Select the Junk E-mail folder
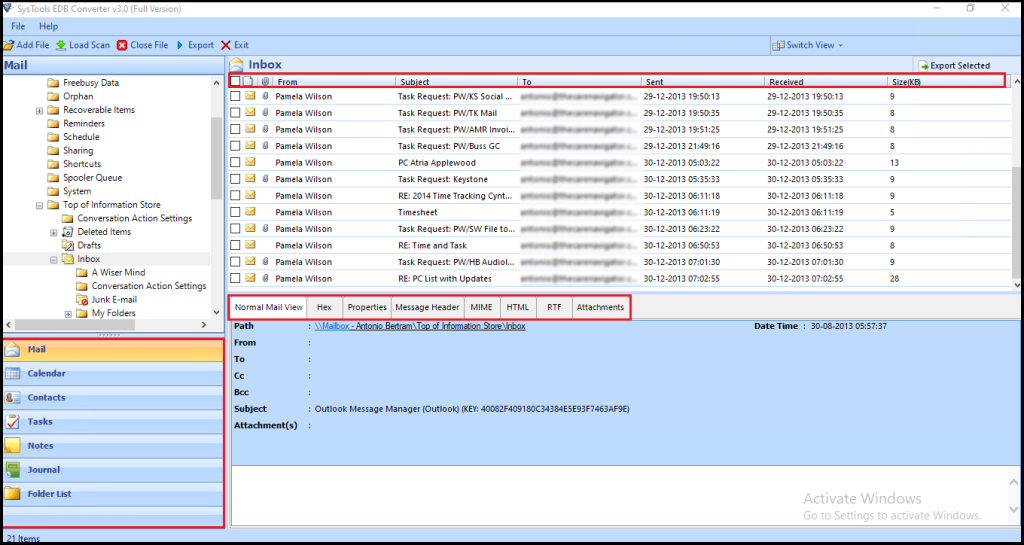The width and height of the screenshot is (1024, 545). coord(114,299)
